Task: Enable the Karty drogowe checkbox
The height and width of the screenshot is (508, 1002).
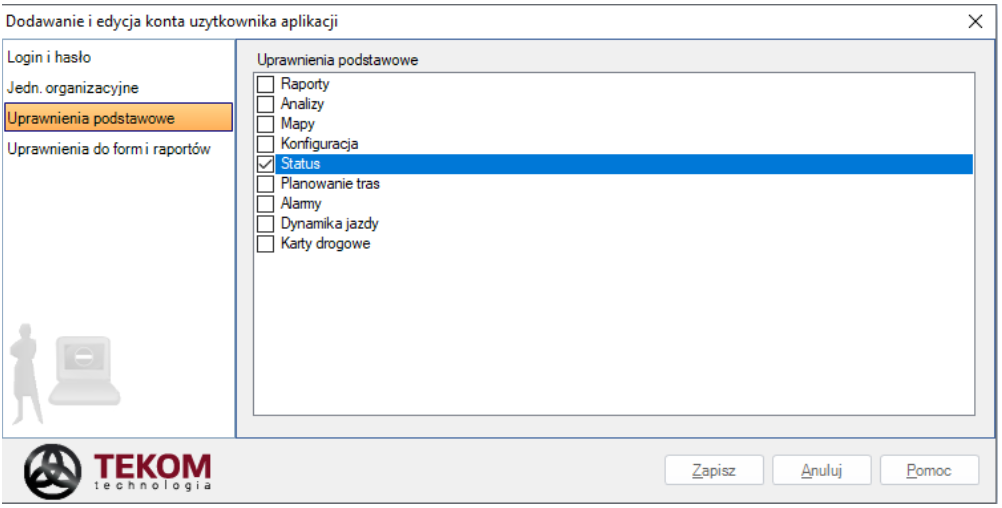Action: coord(265,243)
